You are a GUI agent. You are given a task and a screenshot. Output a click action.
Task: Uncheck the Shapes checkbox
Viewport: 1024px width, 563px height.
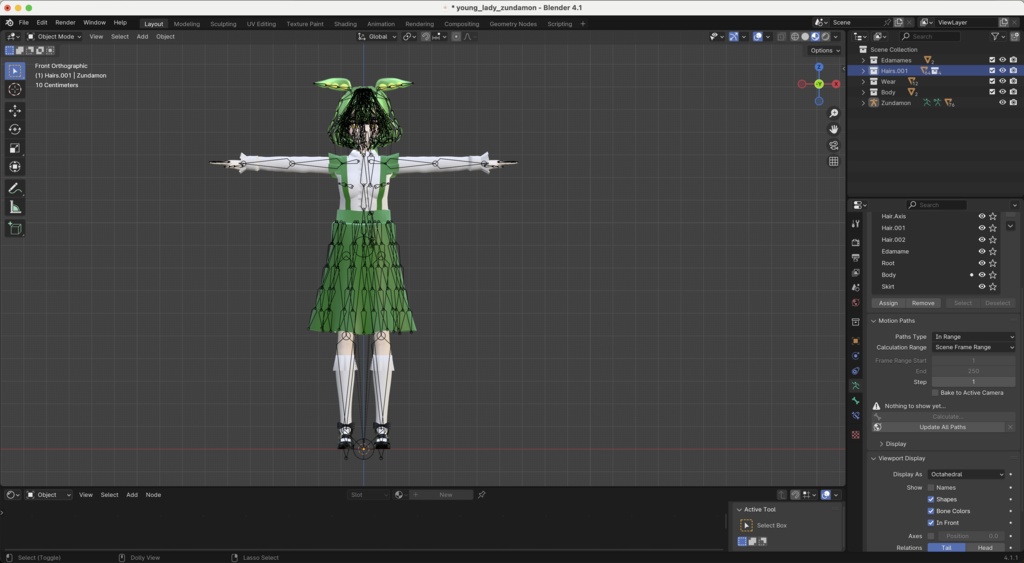pos(931,499)
